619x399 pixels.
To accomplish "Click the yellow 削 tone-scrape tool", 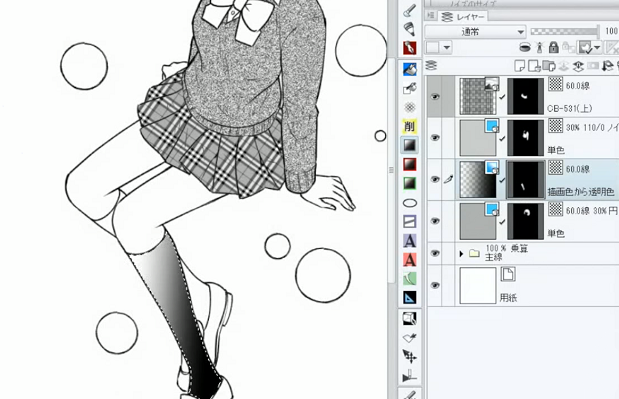I will [410, 126].
